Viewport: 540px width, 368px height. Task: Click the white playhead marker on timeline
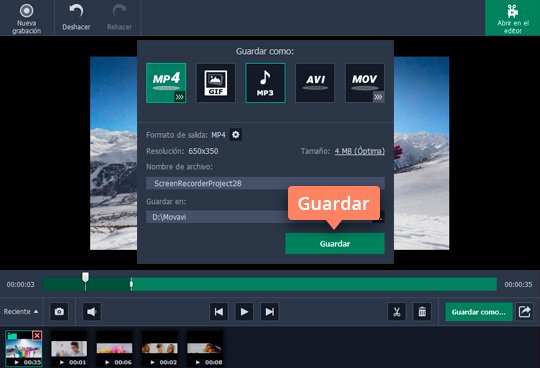[85, 277]
